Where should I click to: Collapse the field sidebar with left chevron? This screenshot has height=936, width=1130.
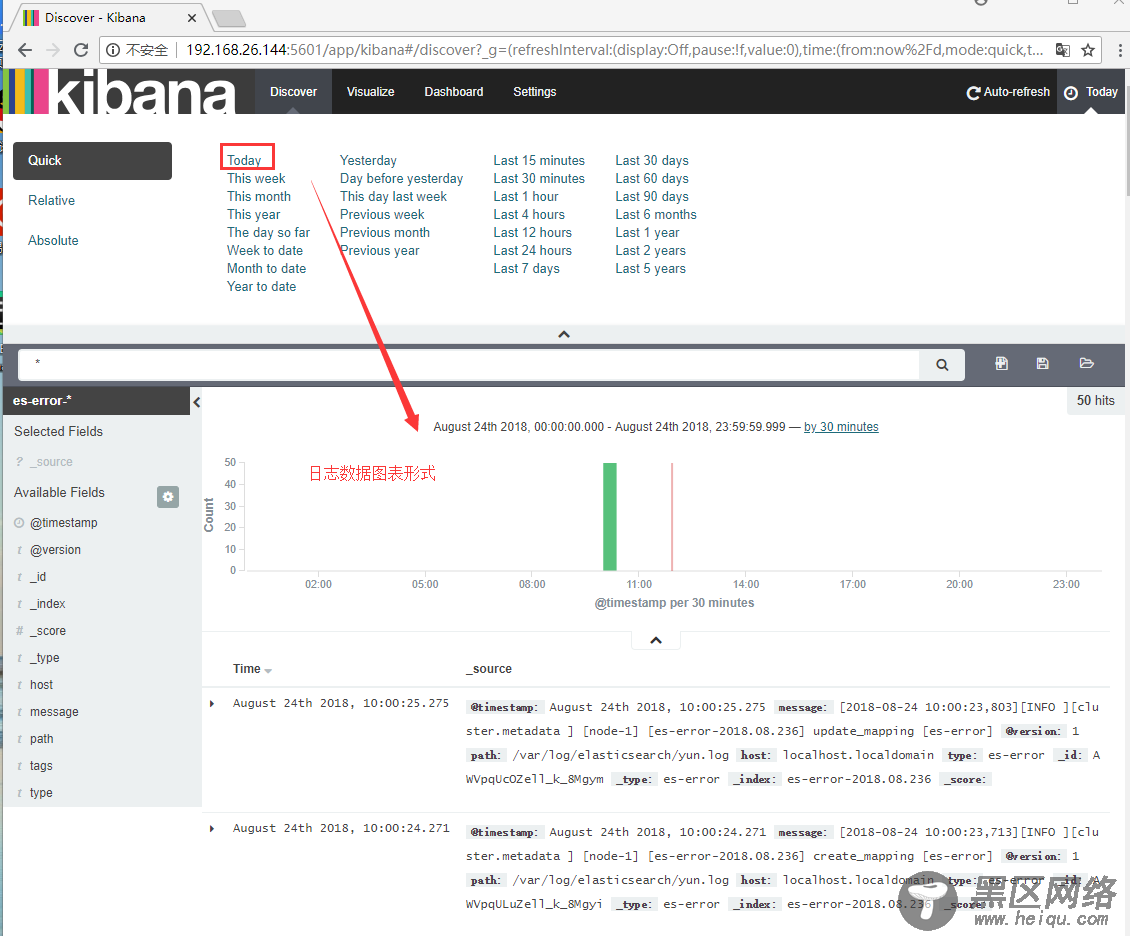(x=196, y=402)
